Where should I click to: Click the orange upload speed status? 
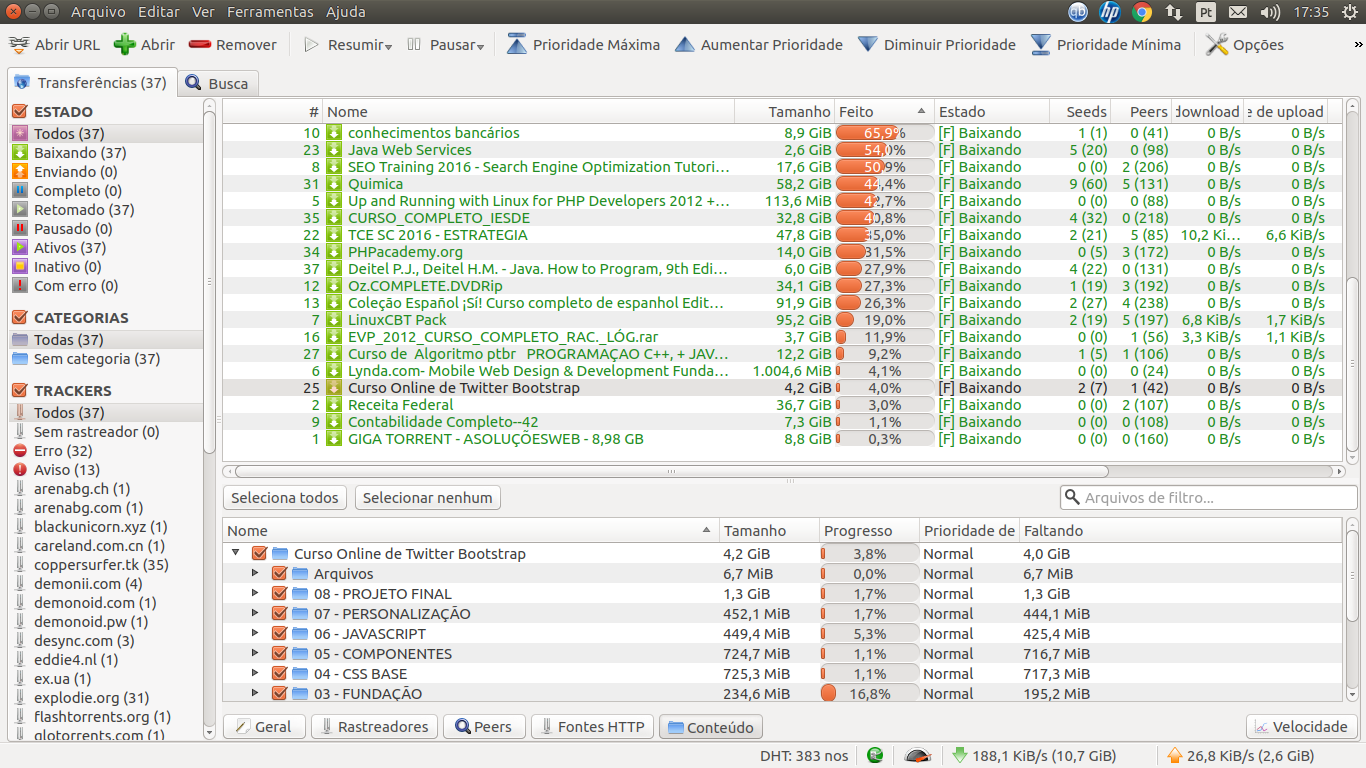1240,756
